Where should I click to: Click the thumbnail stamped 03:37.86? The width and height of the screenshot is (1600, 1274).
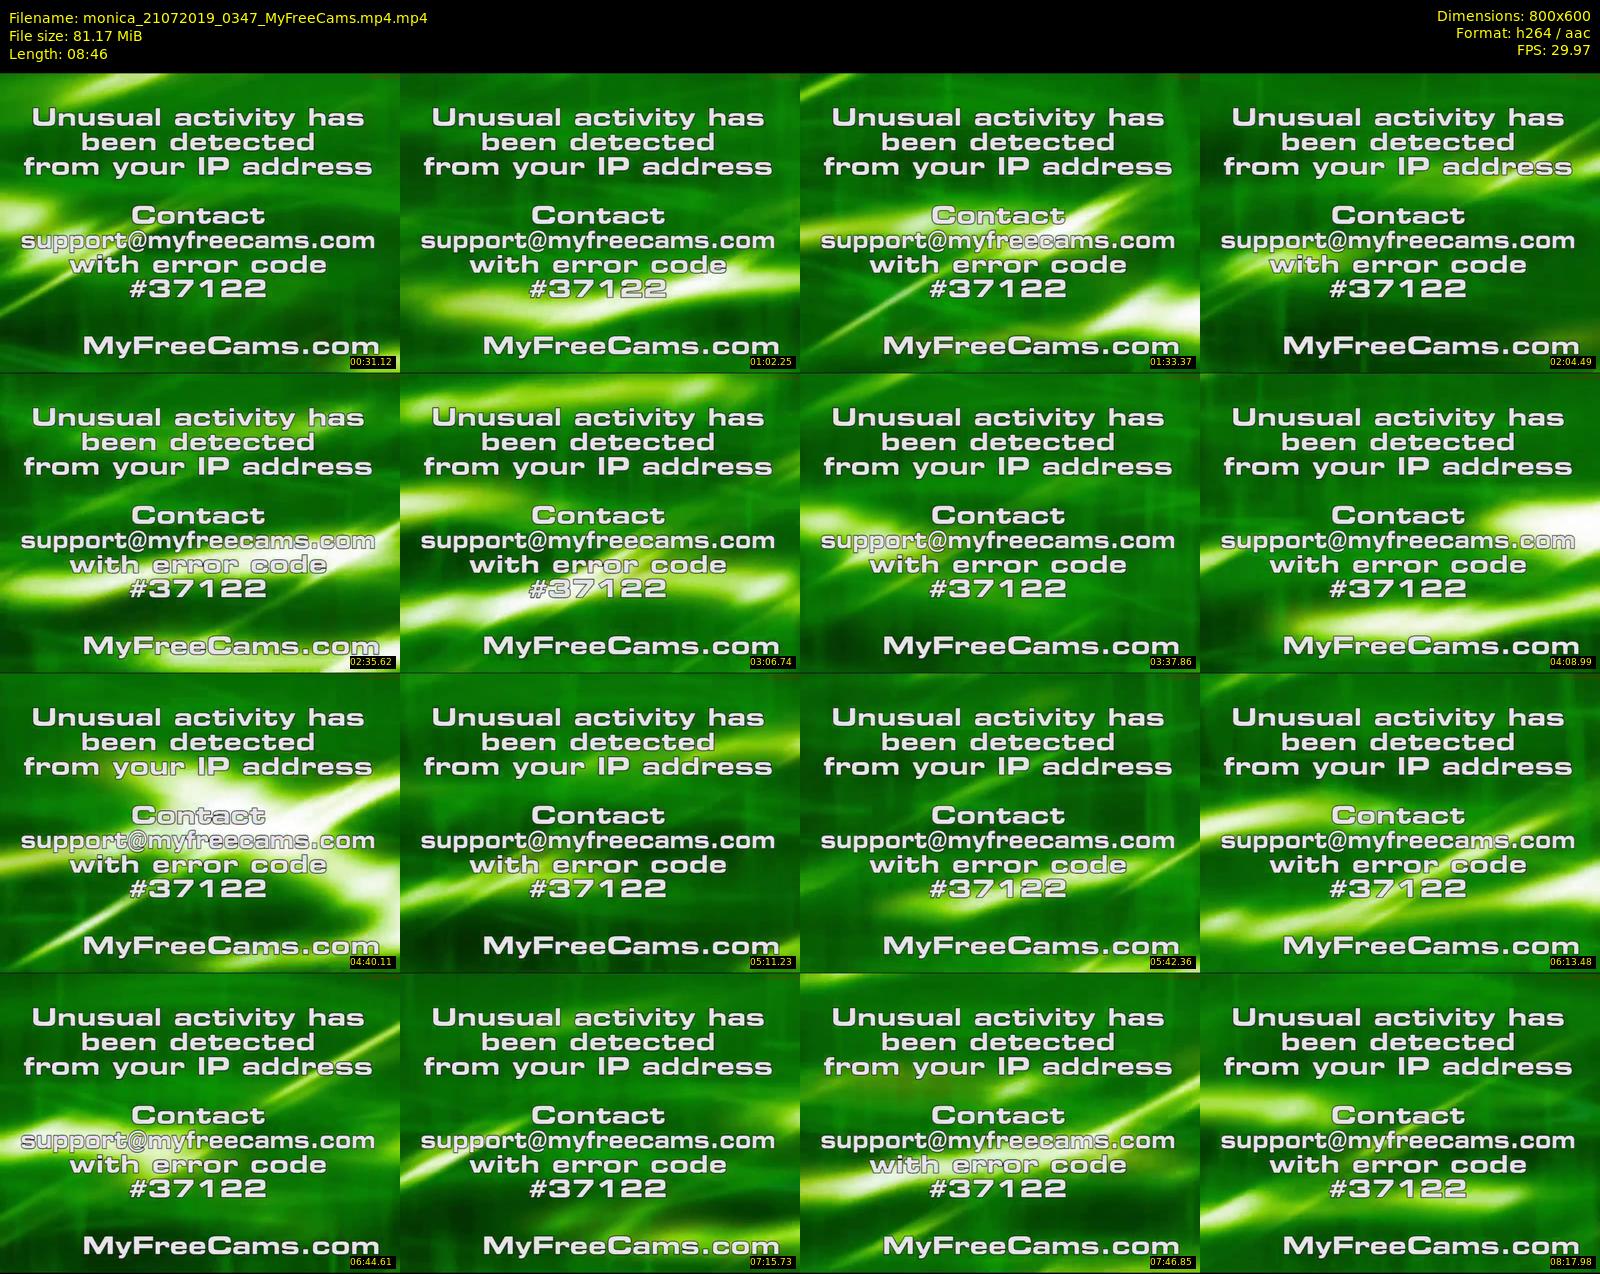tap(1000, 522)
